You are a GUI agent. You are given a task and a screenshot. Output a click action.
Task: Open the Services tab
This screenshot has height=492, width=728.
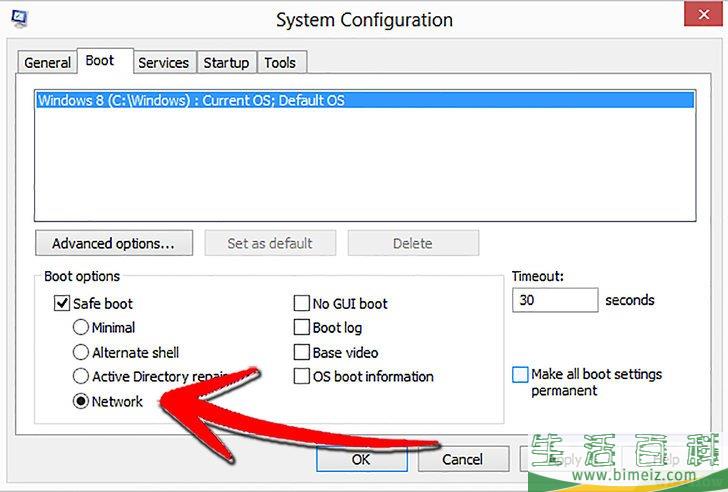(x=164, y=63)
